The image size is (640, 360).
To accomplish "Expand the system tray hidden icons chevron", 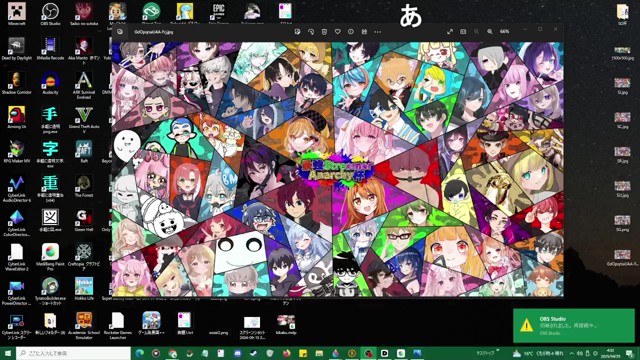I will 571,353.
